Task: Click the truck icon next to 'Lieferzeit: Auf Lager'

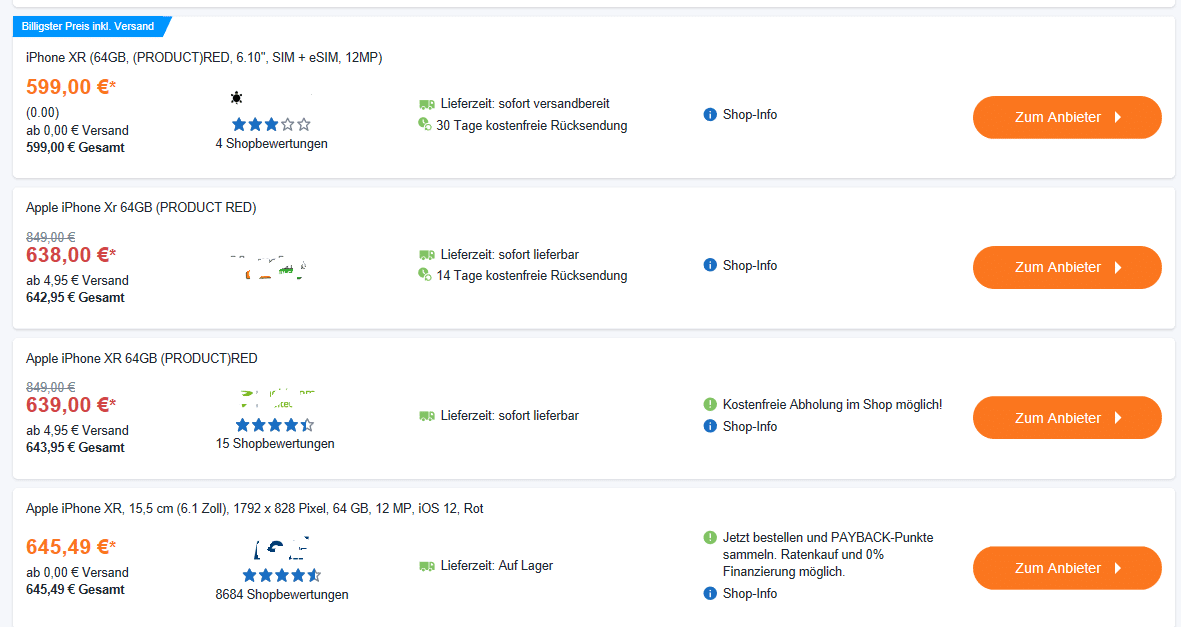Action: point(426,566)
